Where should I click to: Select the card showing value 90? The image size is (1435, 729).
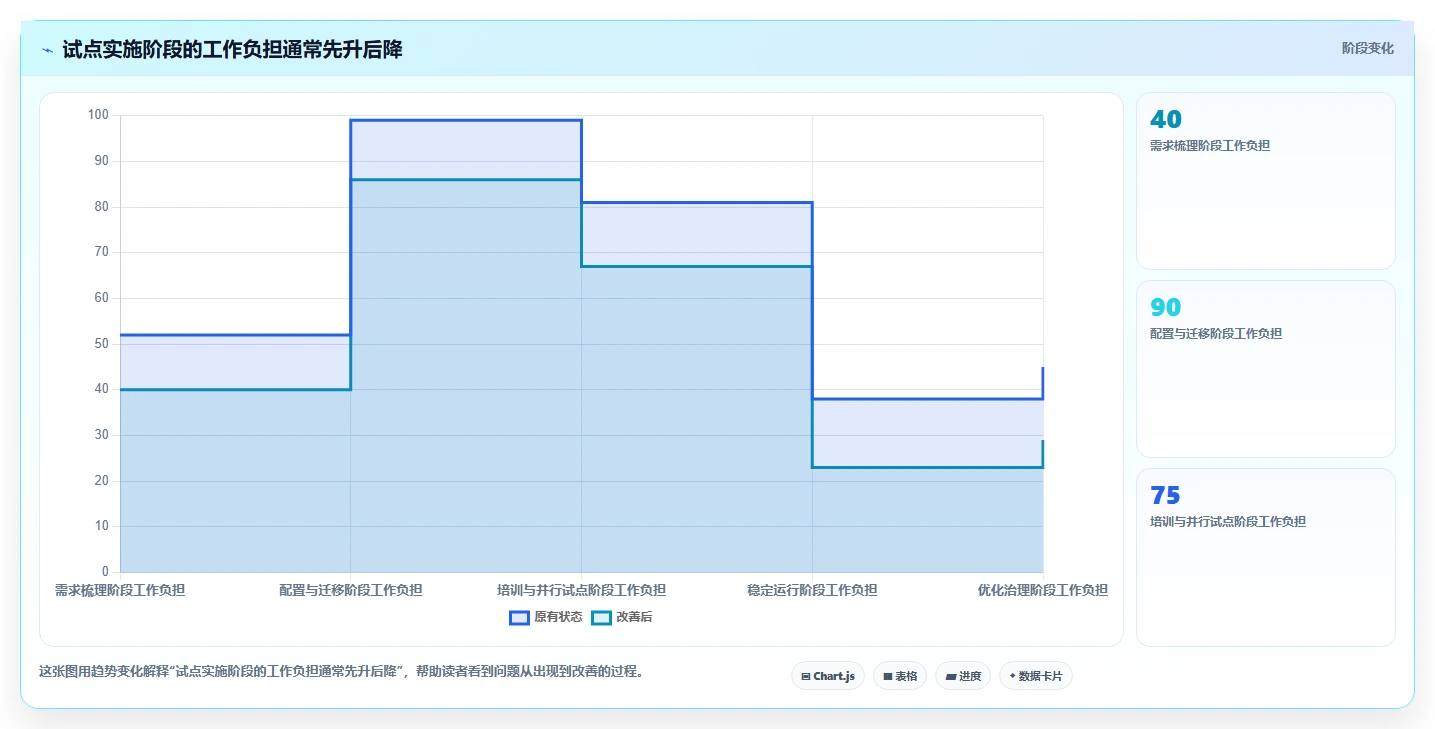1265,369
